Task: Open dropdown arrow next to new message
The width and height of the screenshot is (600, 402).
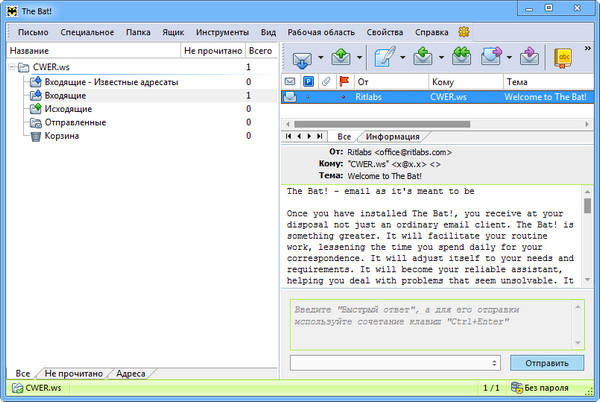Action: [x=405, y=55]
